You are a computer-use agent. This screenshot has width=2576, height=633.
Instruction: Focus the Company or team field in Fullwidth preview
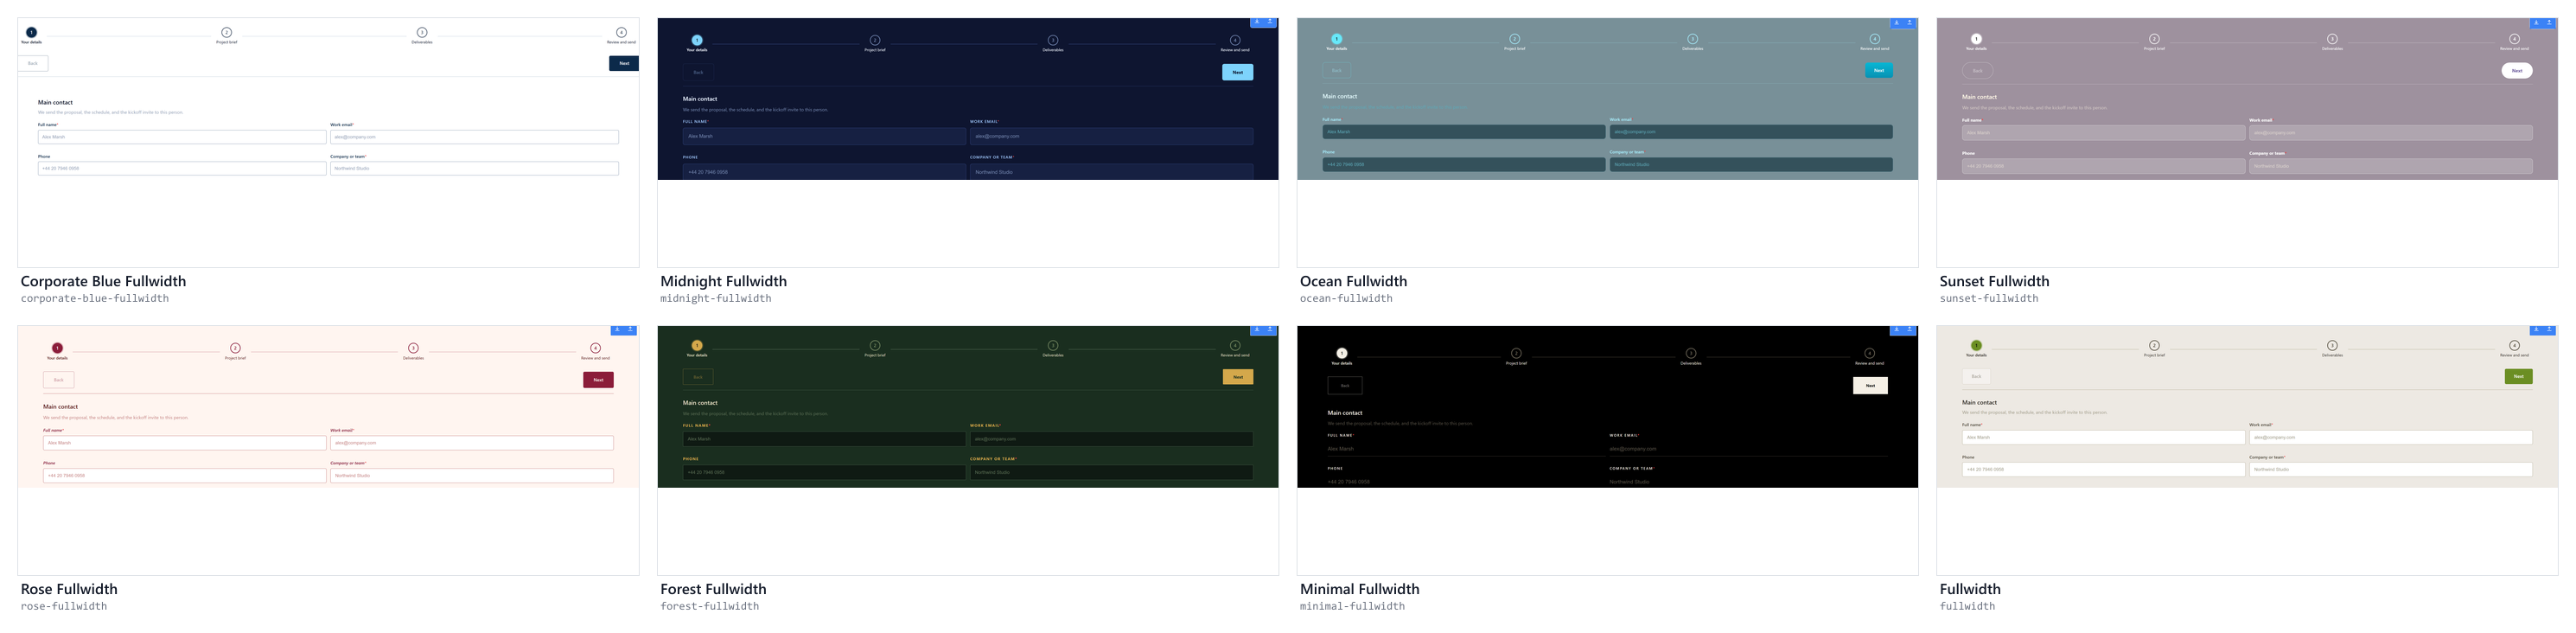2391,469
